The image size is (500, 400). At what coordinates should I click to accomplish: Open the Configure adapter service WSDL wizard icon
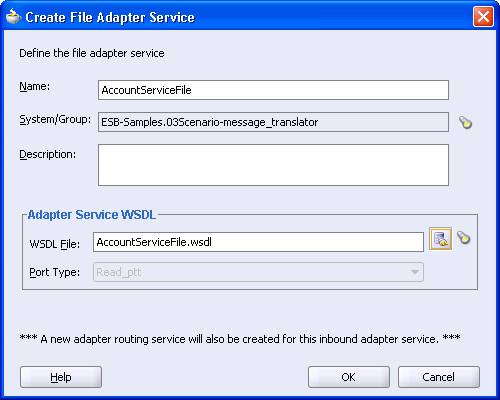(x=440, y=239)
